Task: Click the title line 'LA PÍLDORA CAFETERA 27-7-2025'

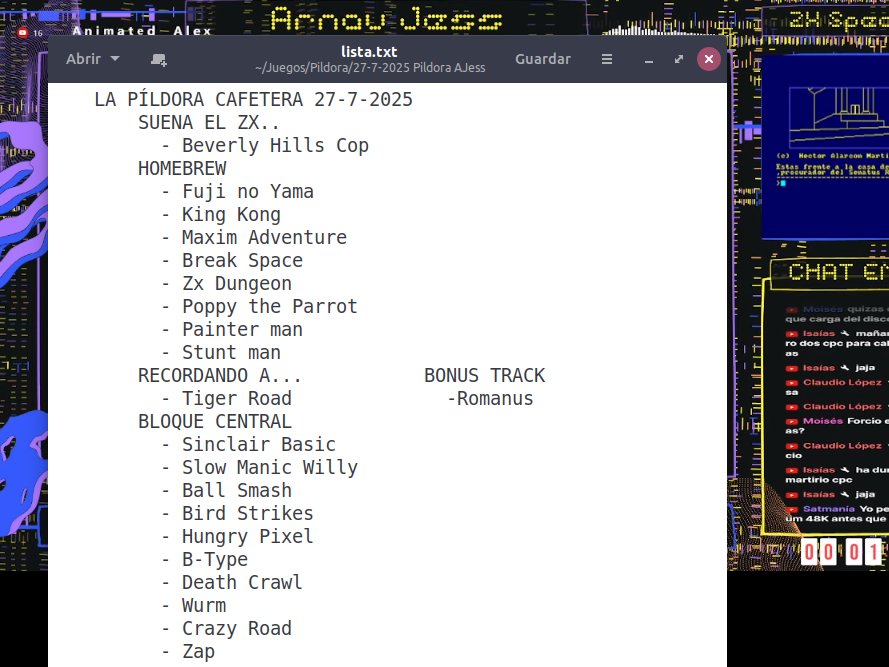Action: point(253,99)
